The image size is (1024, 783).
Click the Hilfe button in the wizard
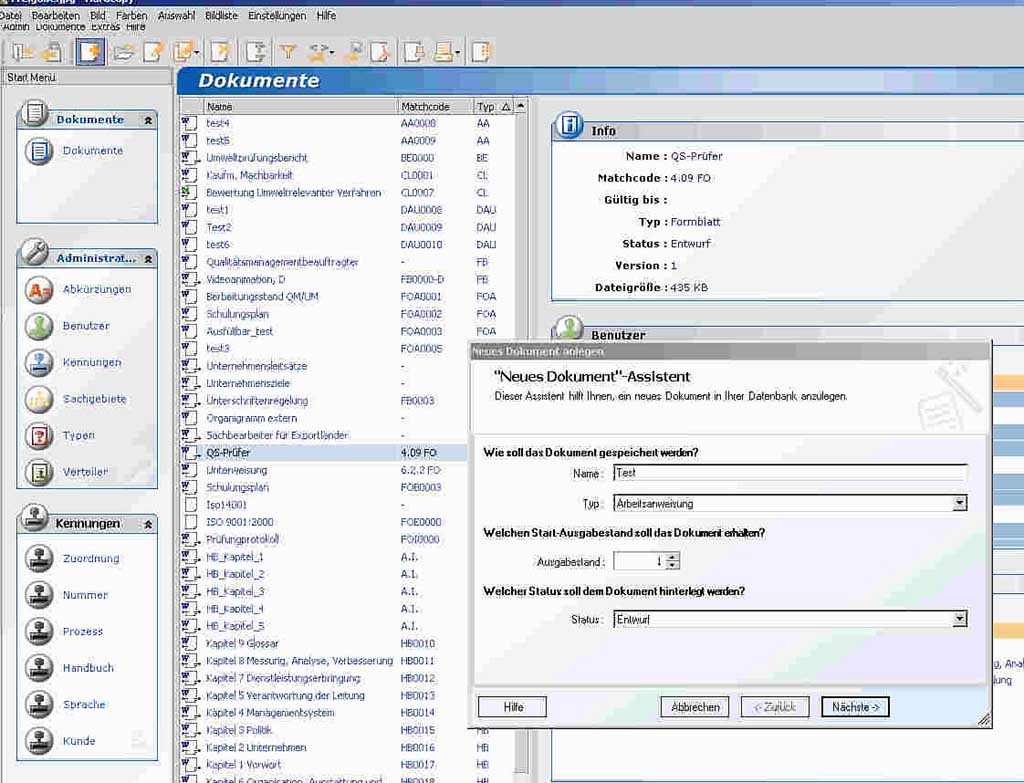pos(513,707)
